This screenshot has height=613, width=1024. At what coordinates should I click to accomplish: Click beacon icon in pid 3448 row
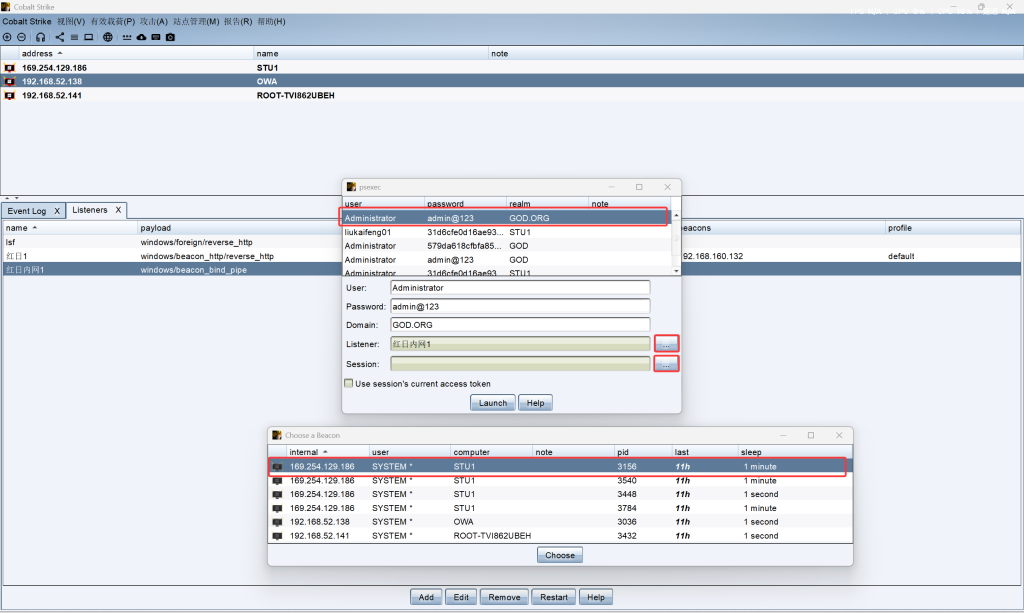278,494
